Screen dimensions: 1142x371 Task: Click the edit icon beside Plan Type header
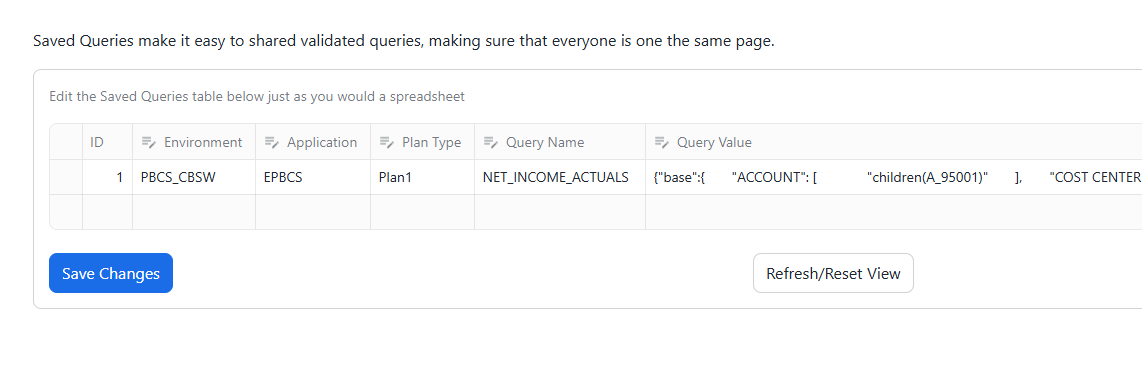coord(386,142)
